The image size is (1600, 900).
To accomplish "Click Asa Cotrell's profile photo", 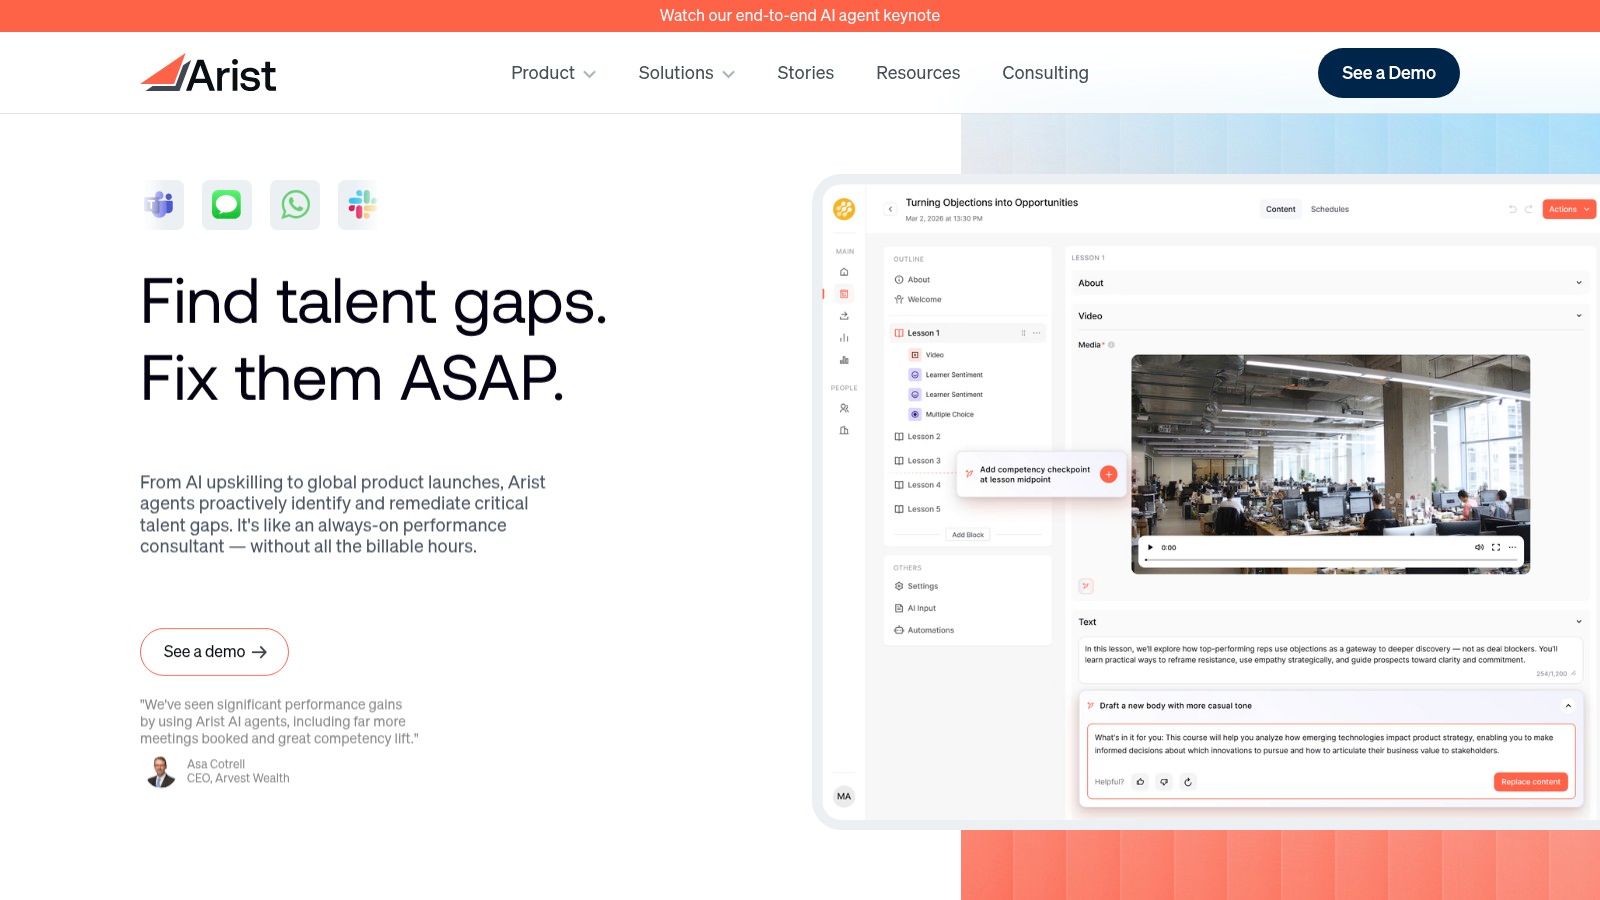I will (160, 771).
